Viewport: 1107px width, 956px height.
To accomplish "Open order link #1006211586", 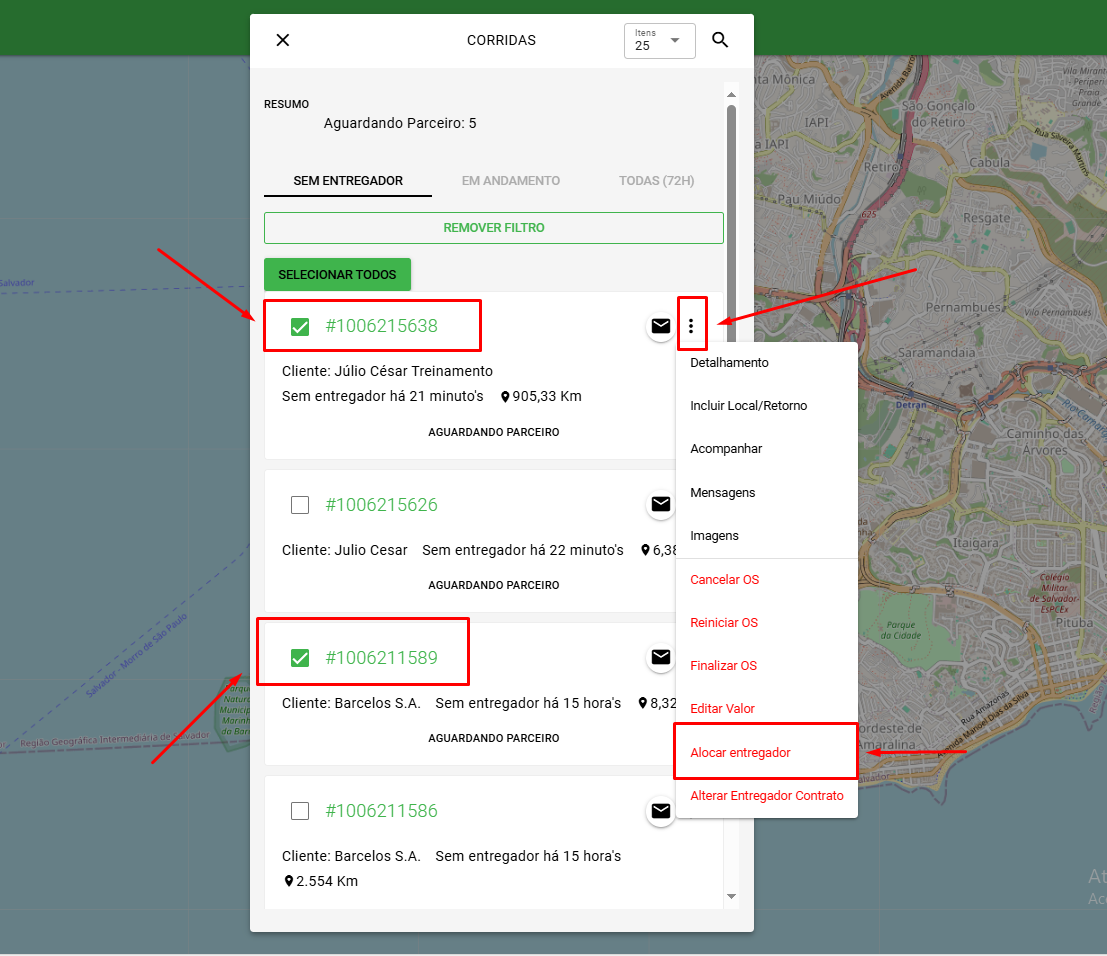I will (381, 811).
